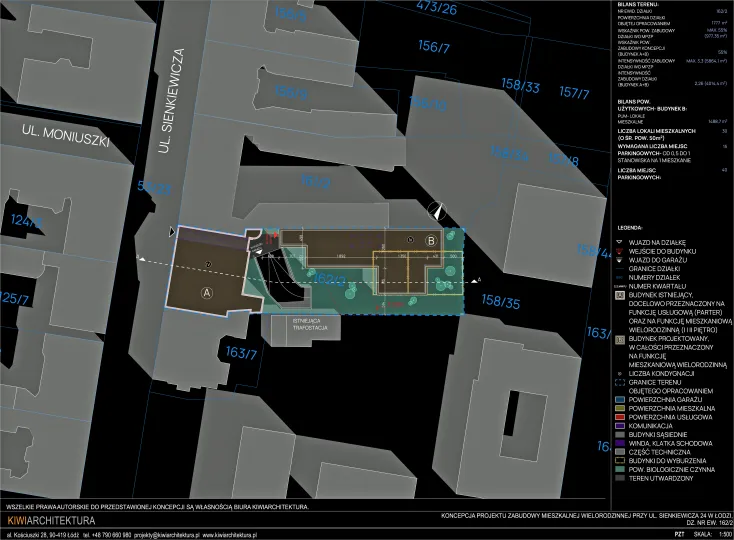Click the black site entrance arrow on Sienkiewicza

click(x=172, y=232)
